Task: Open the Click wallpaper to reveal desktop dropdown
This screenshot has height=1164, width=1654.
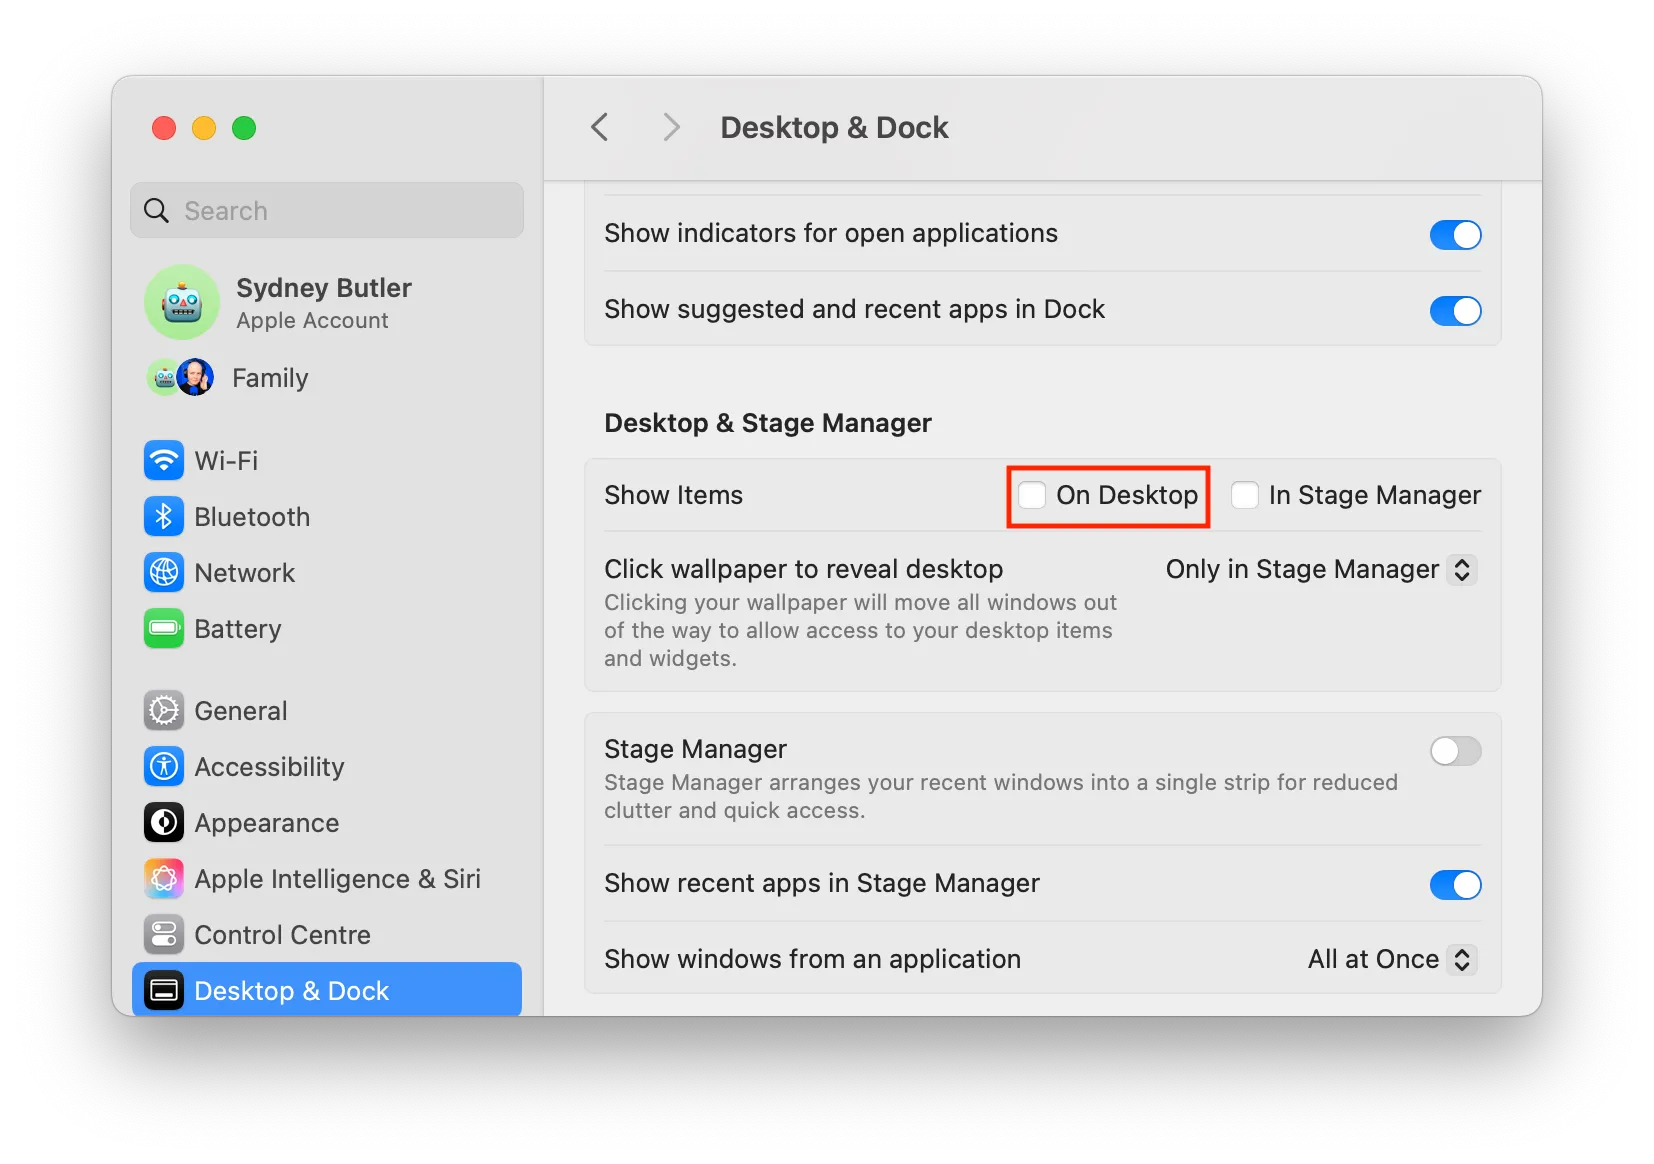Action: click(x=1320, y=570)
